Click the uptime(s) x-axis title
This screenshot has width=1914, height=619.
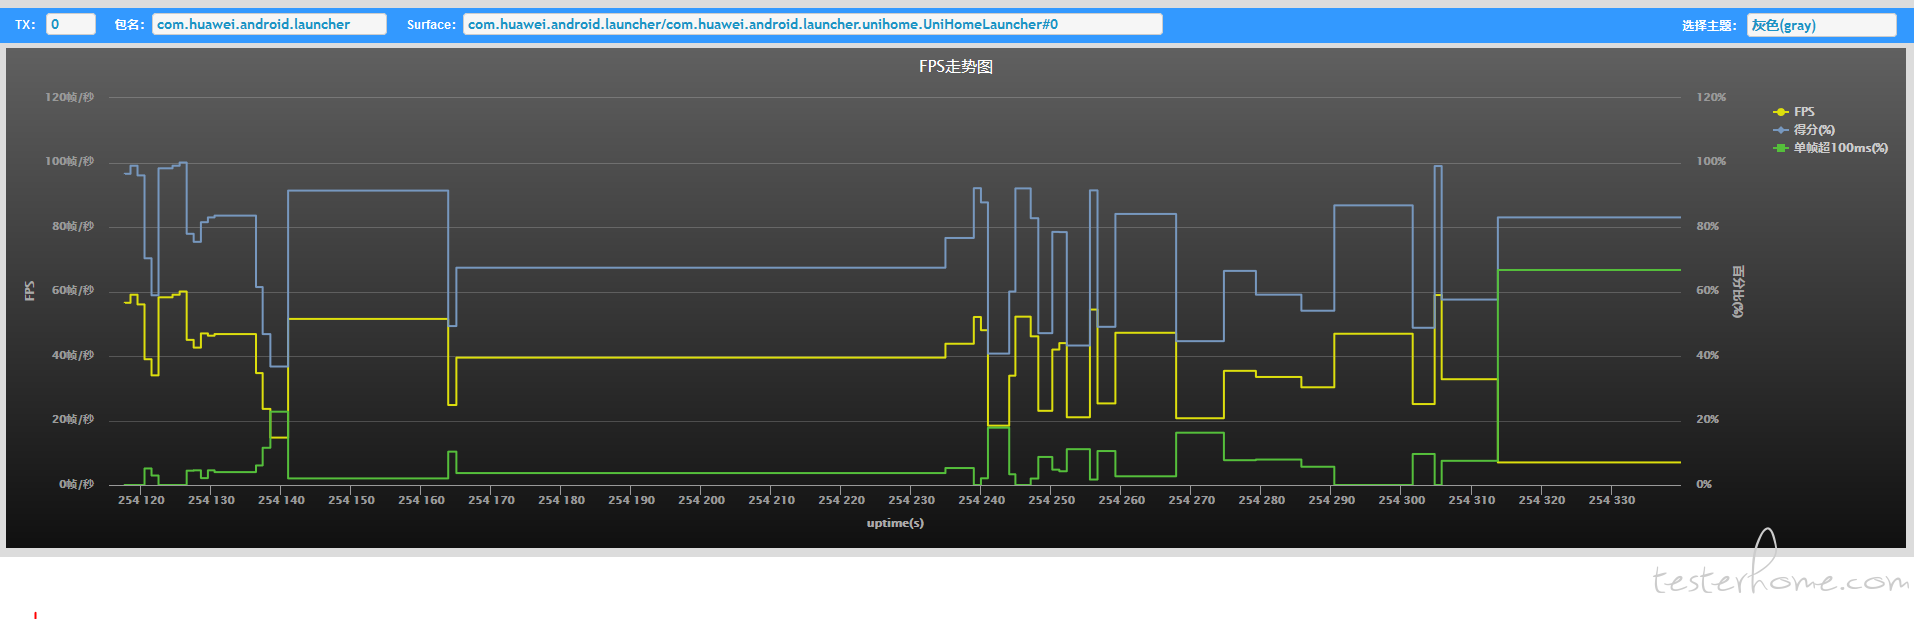tap(895, 523)
